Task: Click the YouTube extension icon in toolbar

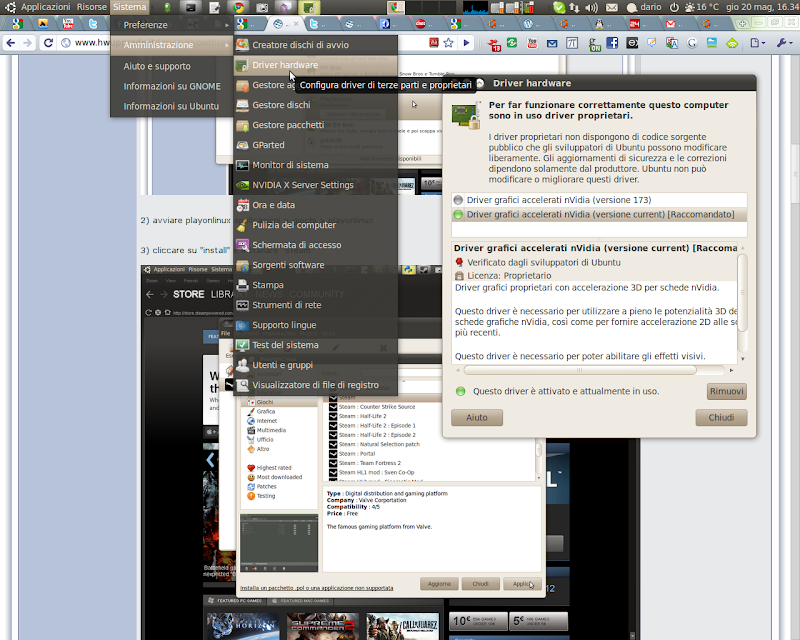Action: (532, 43)
